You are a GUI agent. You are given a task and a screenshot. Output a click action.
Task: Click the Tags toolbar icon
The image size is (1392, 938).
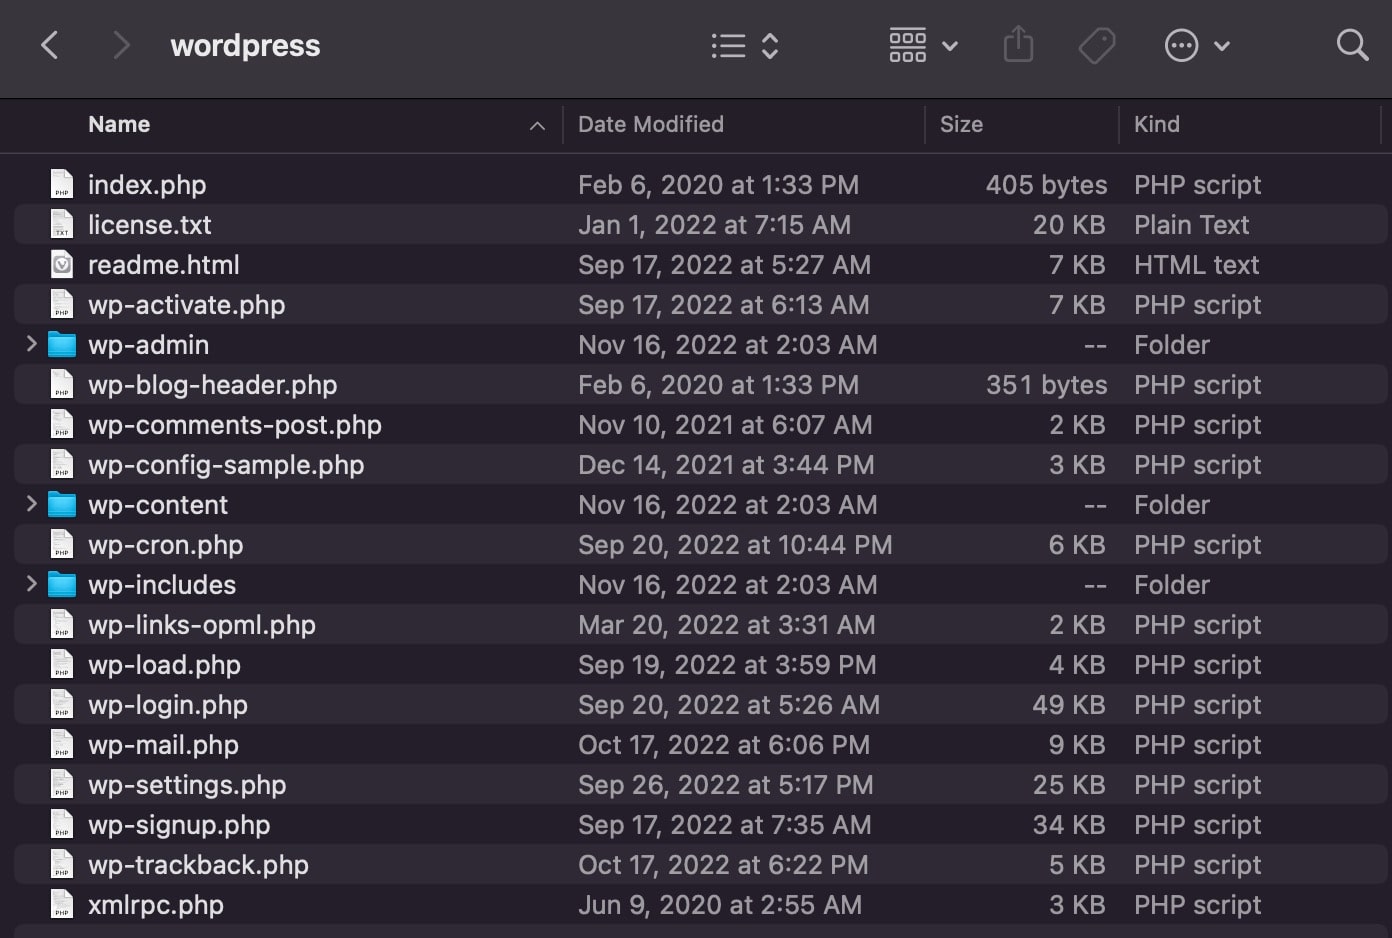click(1097, 45)
